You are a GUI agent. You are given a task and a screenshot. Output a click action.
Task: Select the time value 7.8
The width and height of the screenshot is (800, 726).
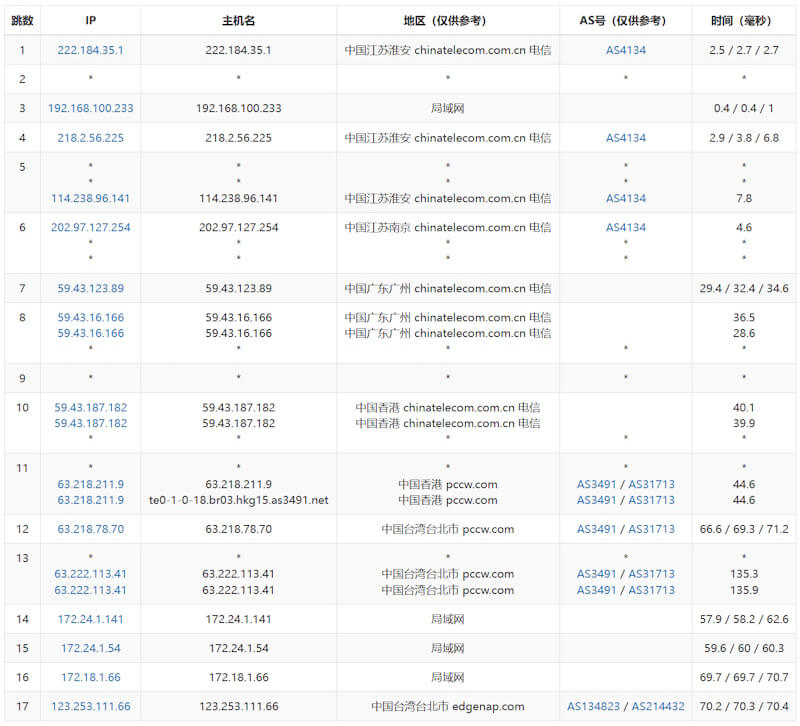tap(744, 198)
